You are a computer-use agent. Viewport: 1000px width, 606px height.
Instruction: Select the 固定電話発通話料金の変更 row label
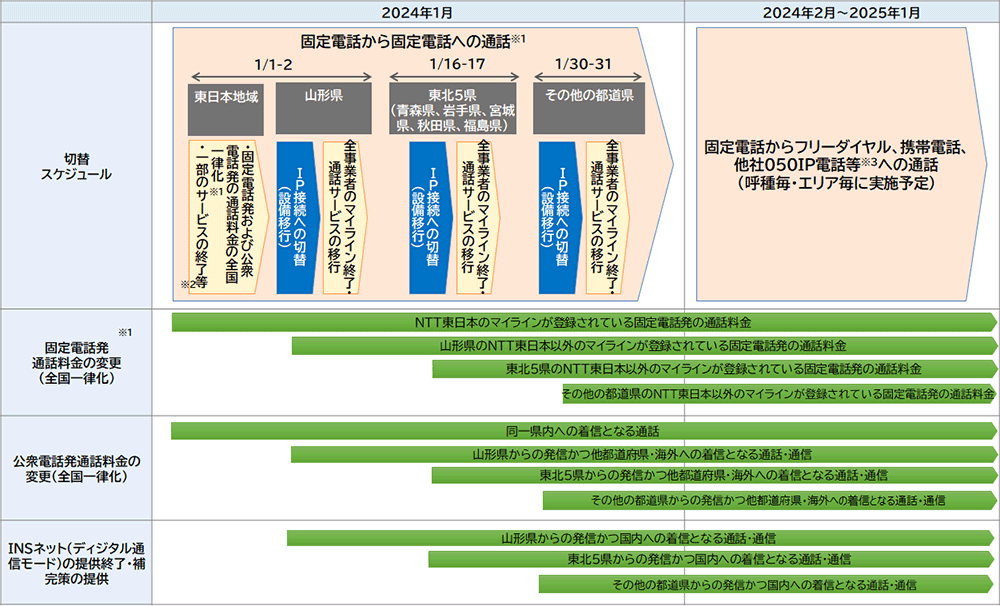click(76, 362)
